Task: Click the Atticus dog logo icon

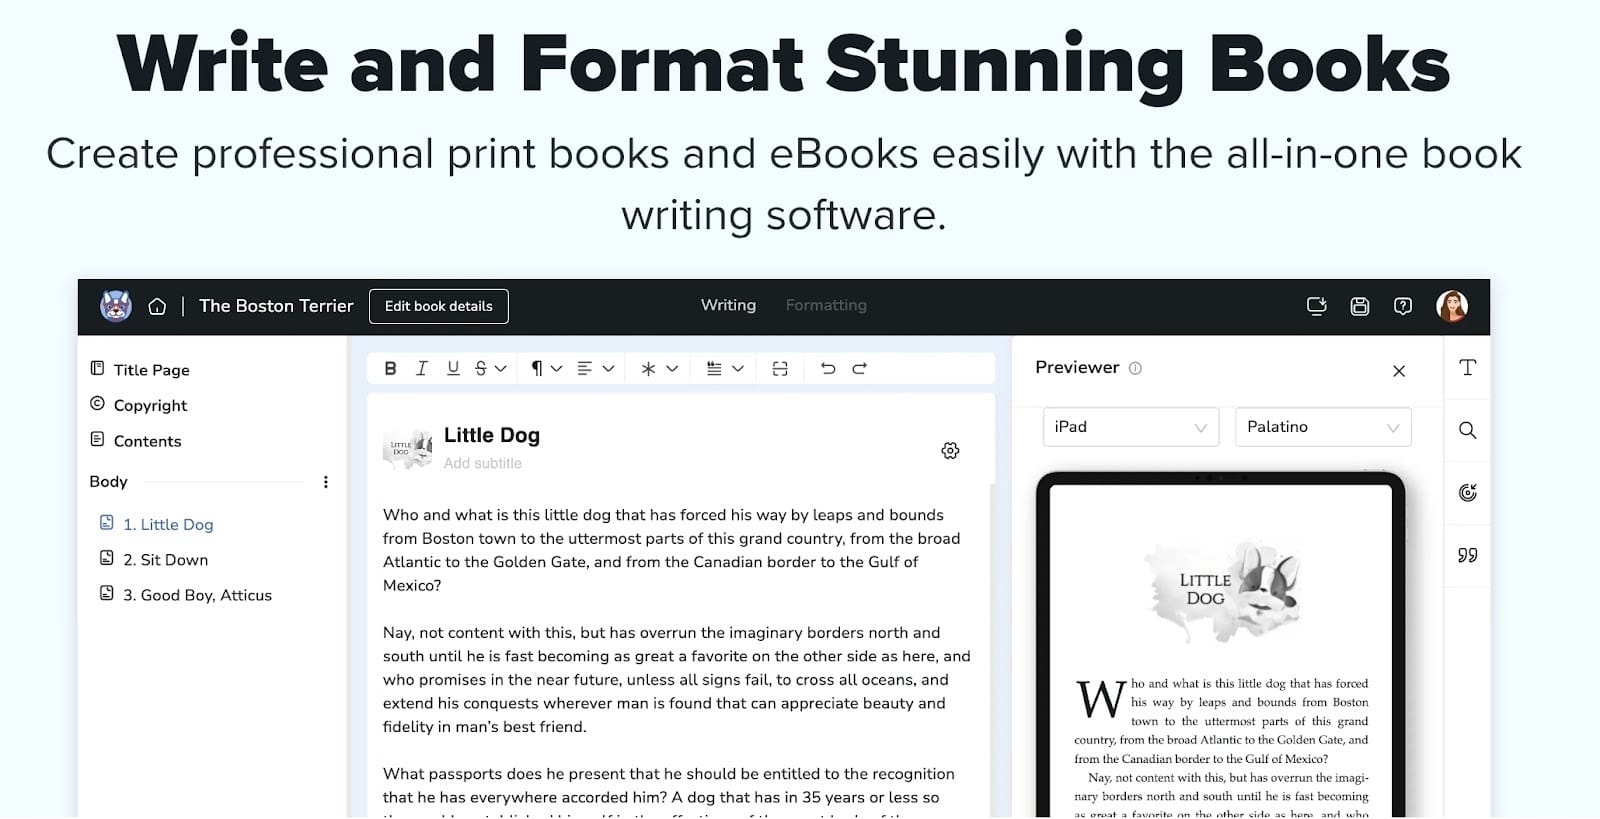Action: point(116,306)
